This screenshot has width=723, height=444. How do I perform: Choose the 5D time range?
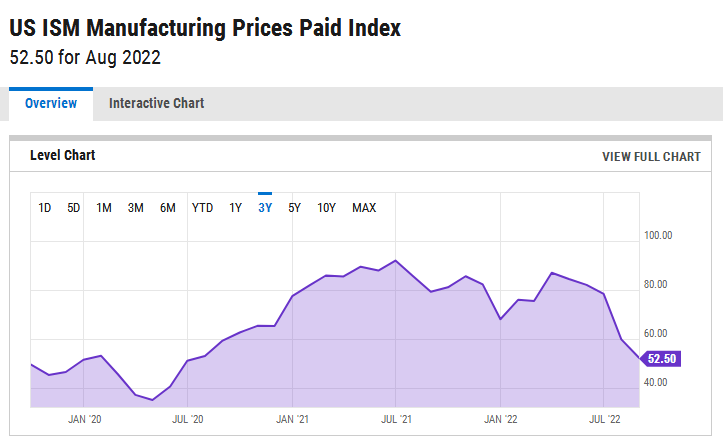74,208
